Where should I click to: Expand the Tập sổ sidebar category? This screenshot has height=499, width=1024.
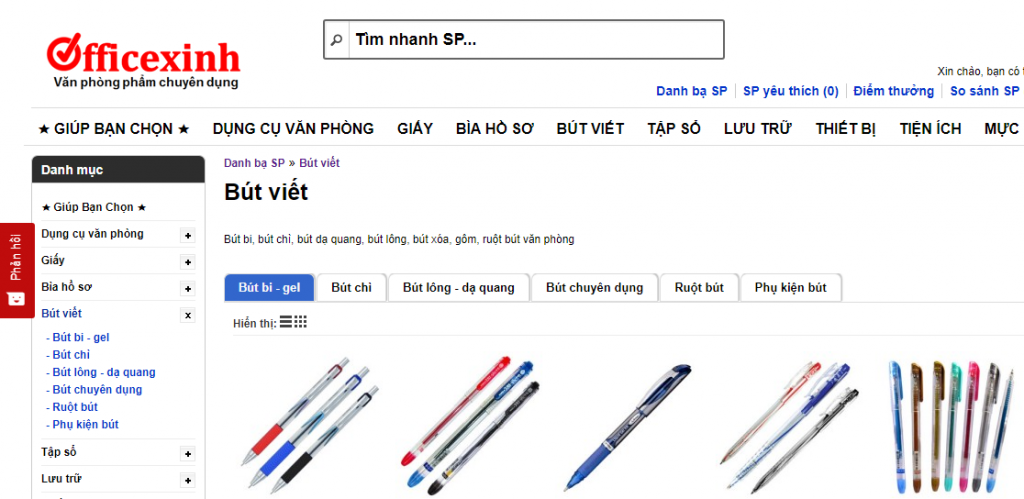[x=187, y=454]
